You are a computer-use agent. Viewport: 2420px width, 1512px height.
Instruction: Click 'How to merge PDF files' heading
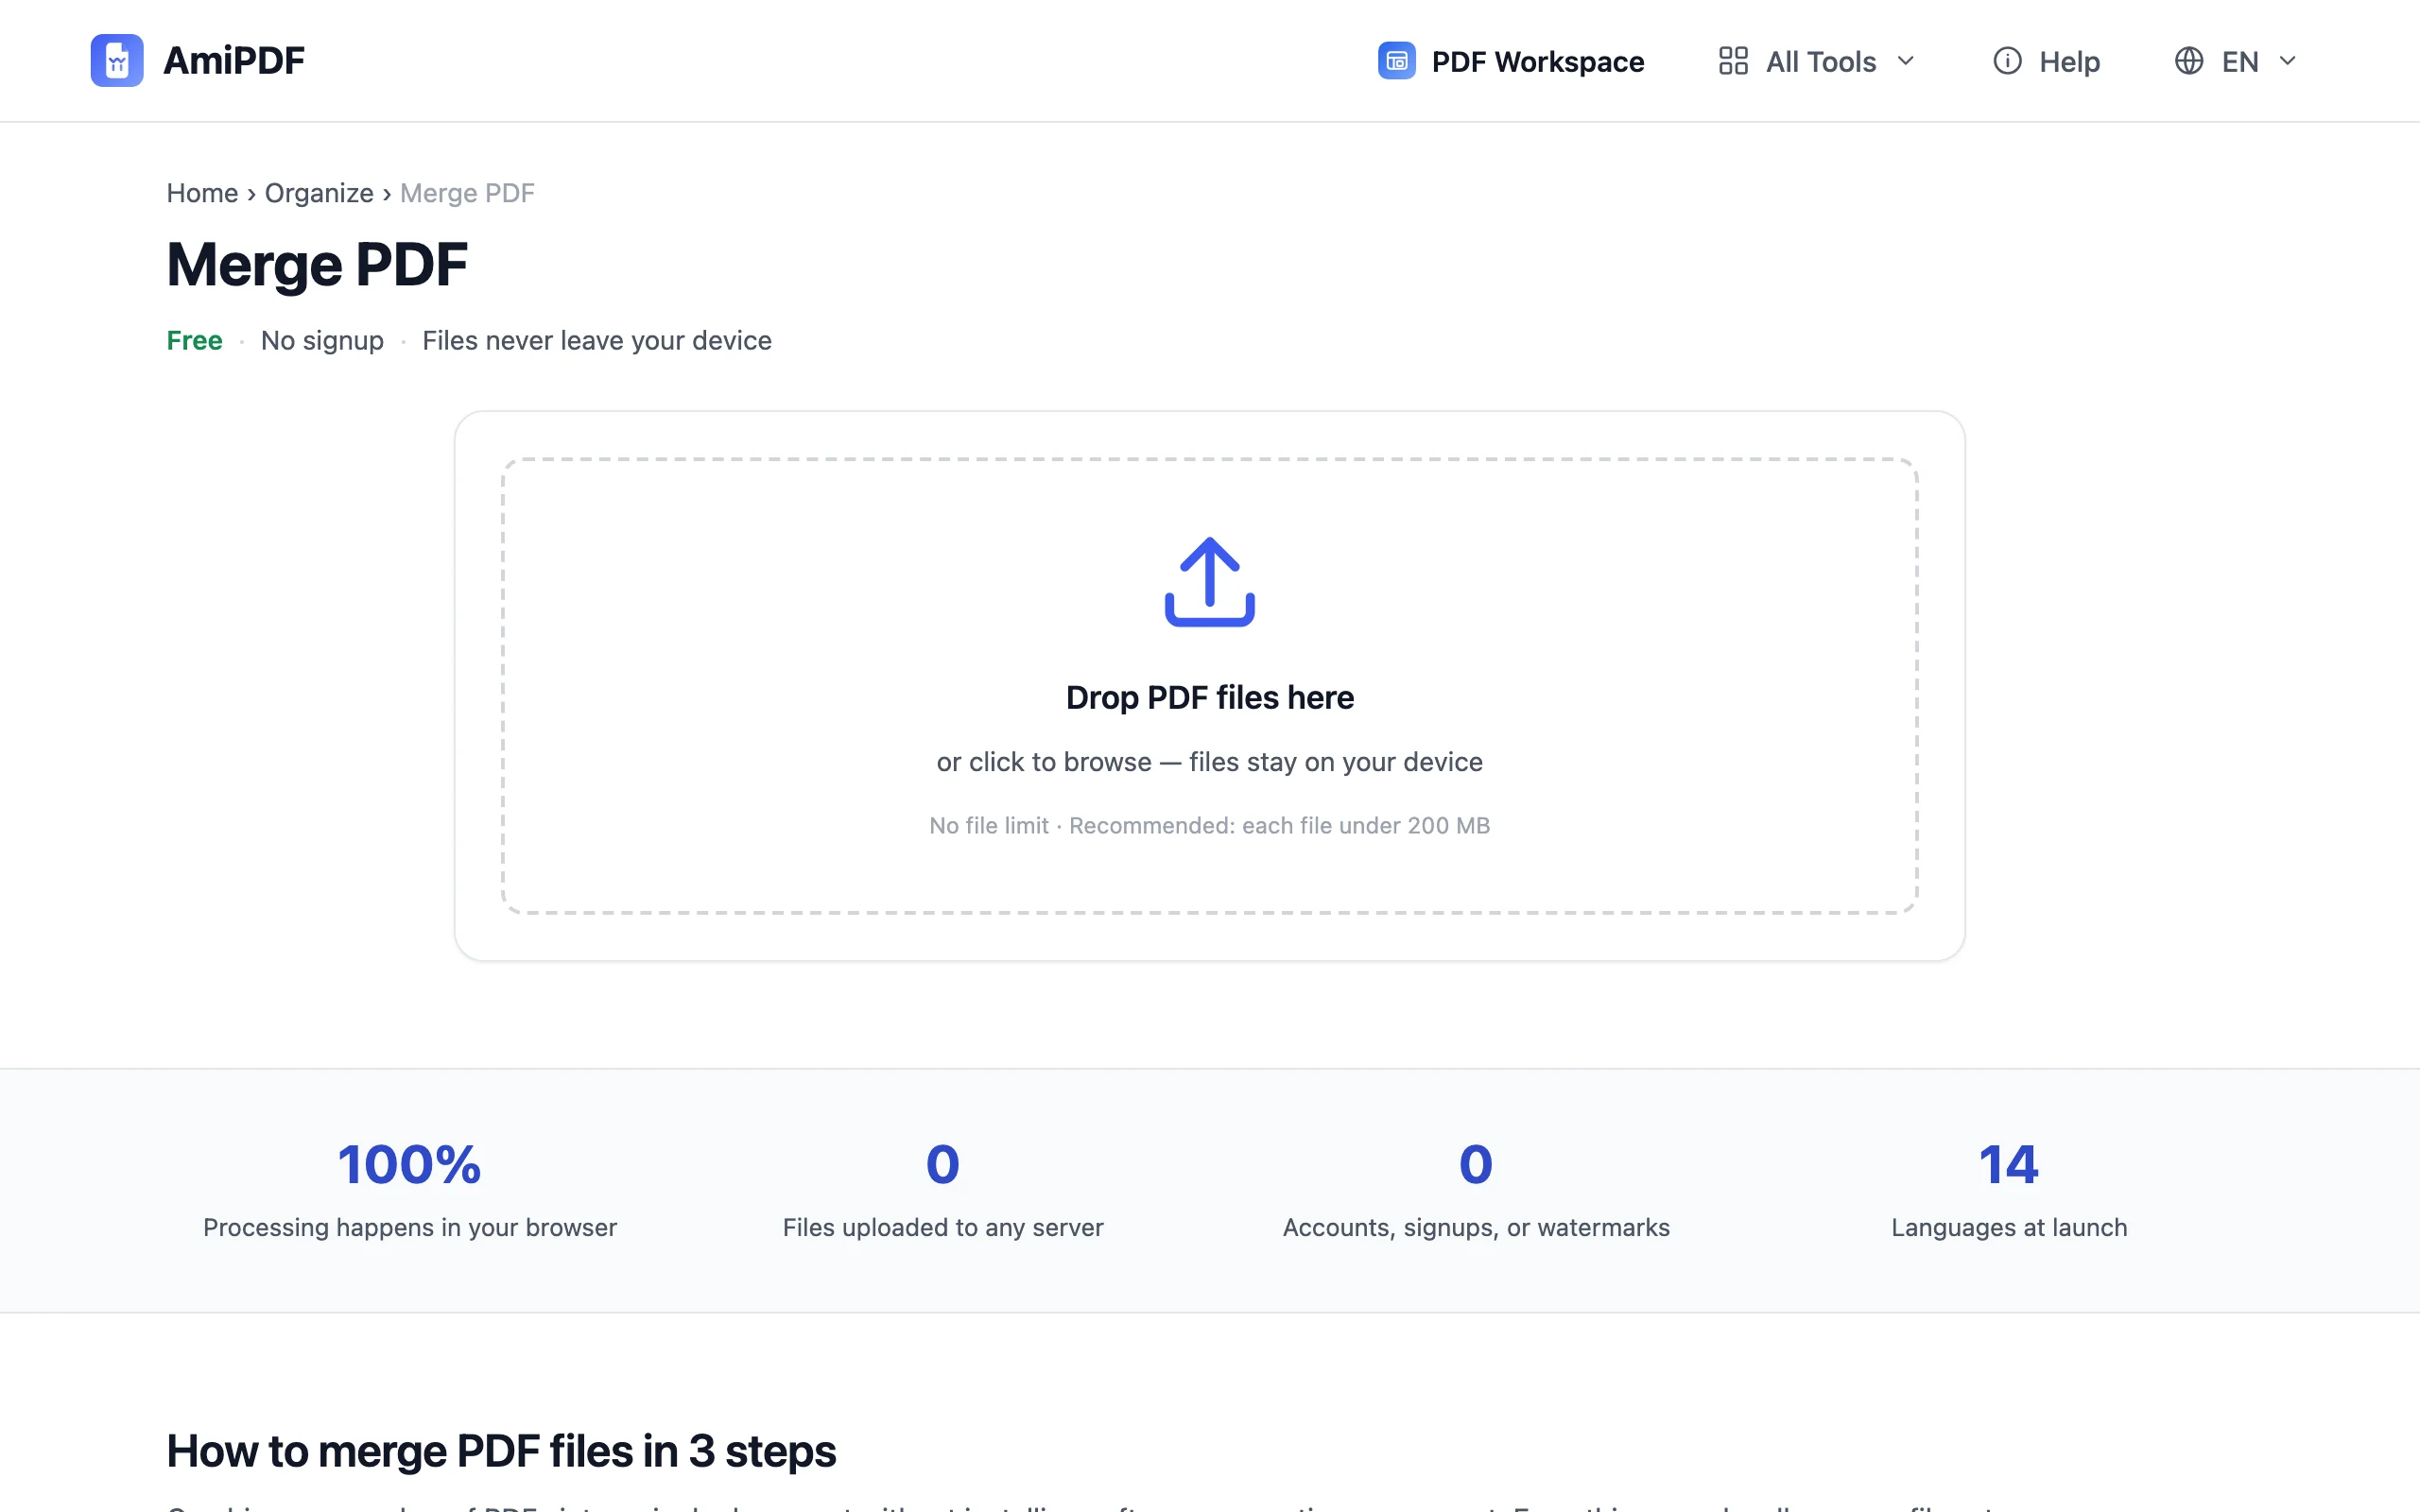coord(501,1451)
